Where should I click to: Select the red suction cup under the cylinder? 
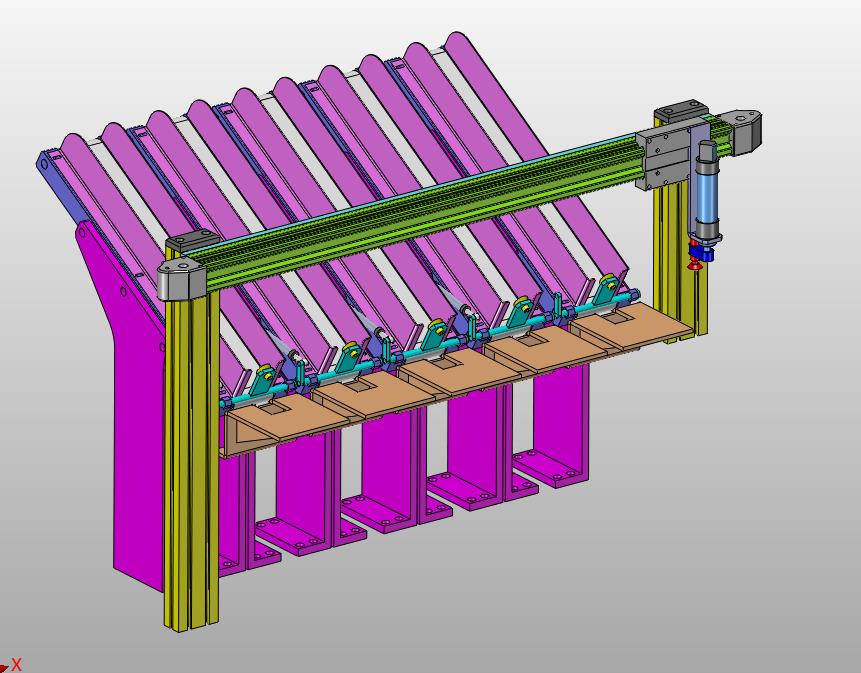click(x=695, y=265)
